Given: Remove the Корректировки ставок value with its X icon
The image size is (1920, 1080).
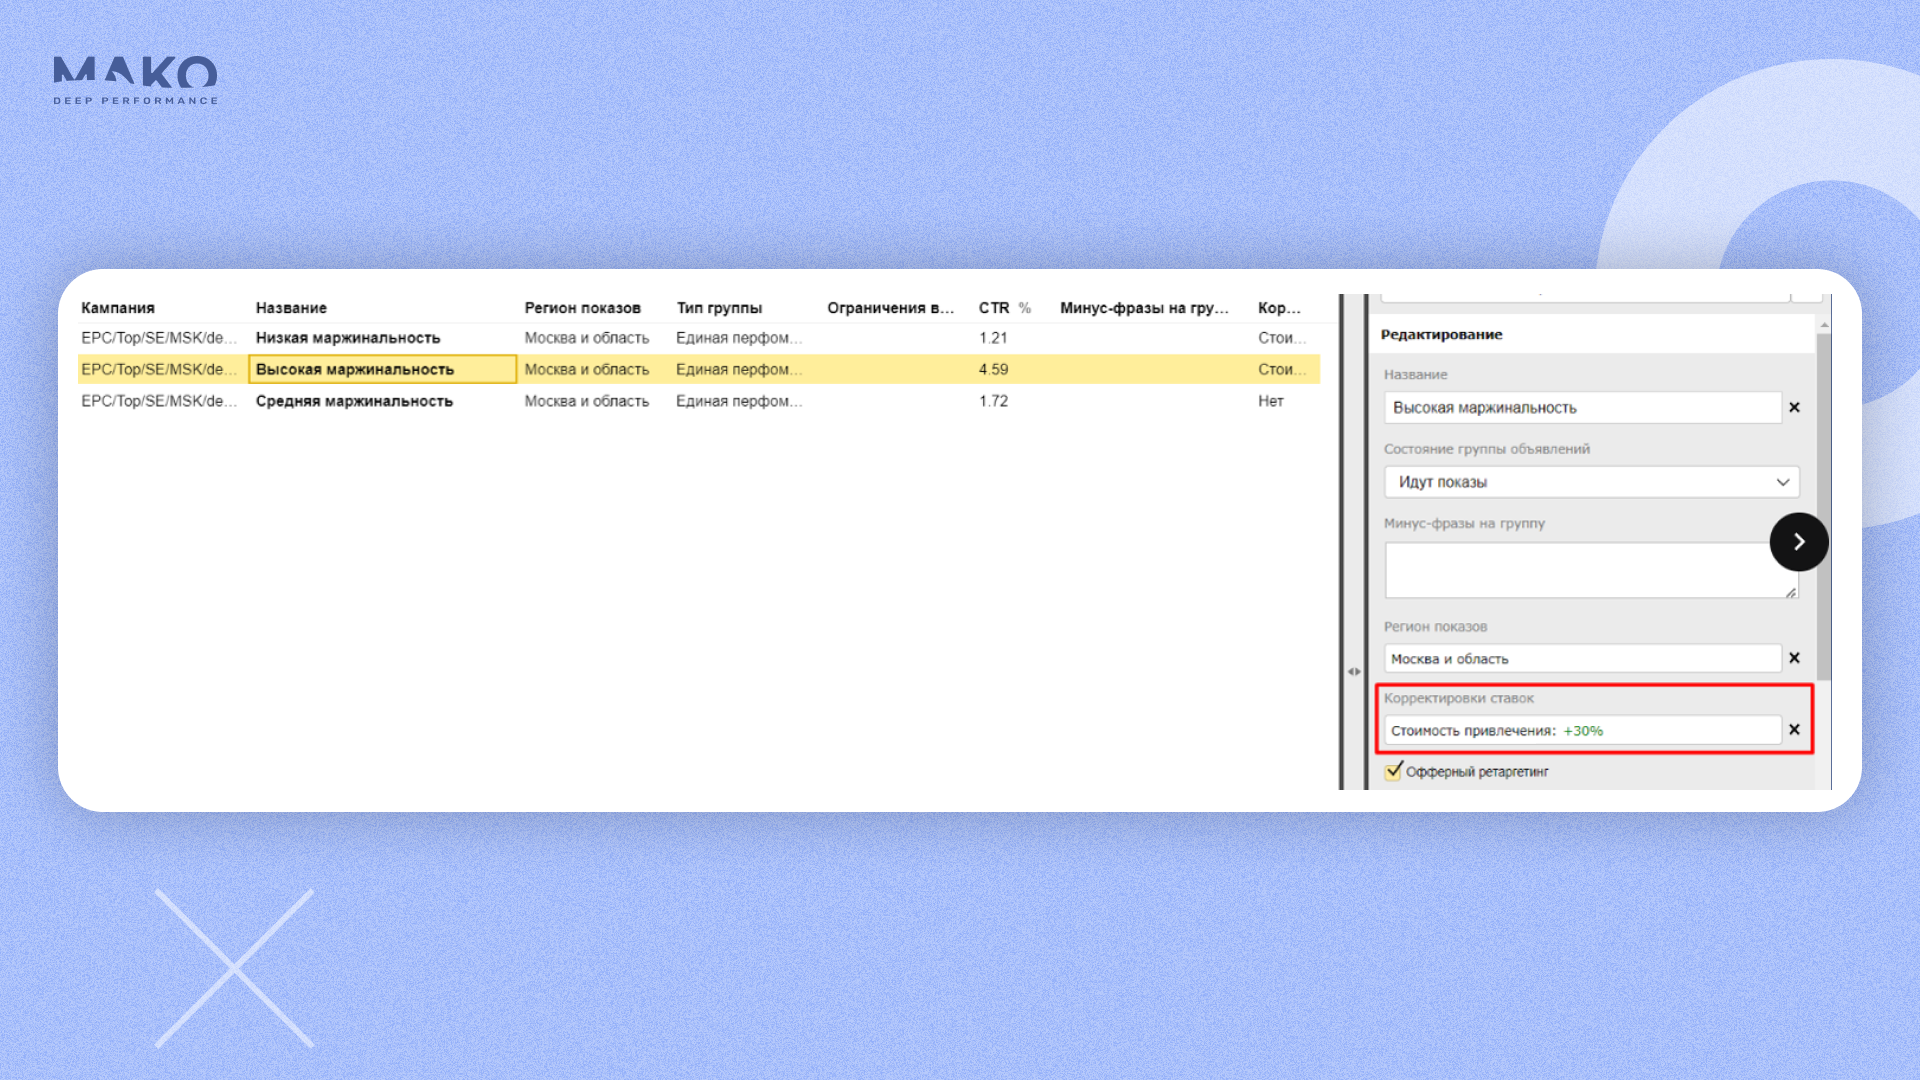Looking at the screenshot, I should pyautogui.click(x=1794, y=730).
